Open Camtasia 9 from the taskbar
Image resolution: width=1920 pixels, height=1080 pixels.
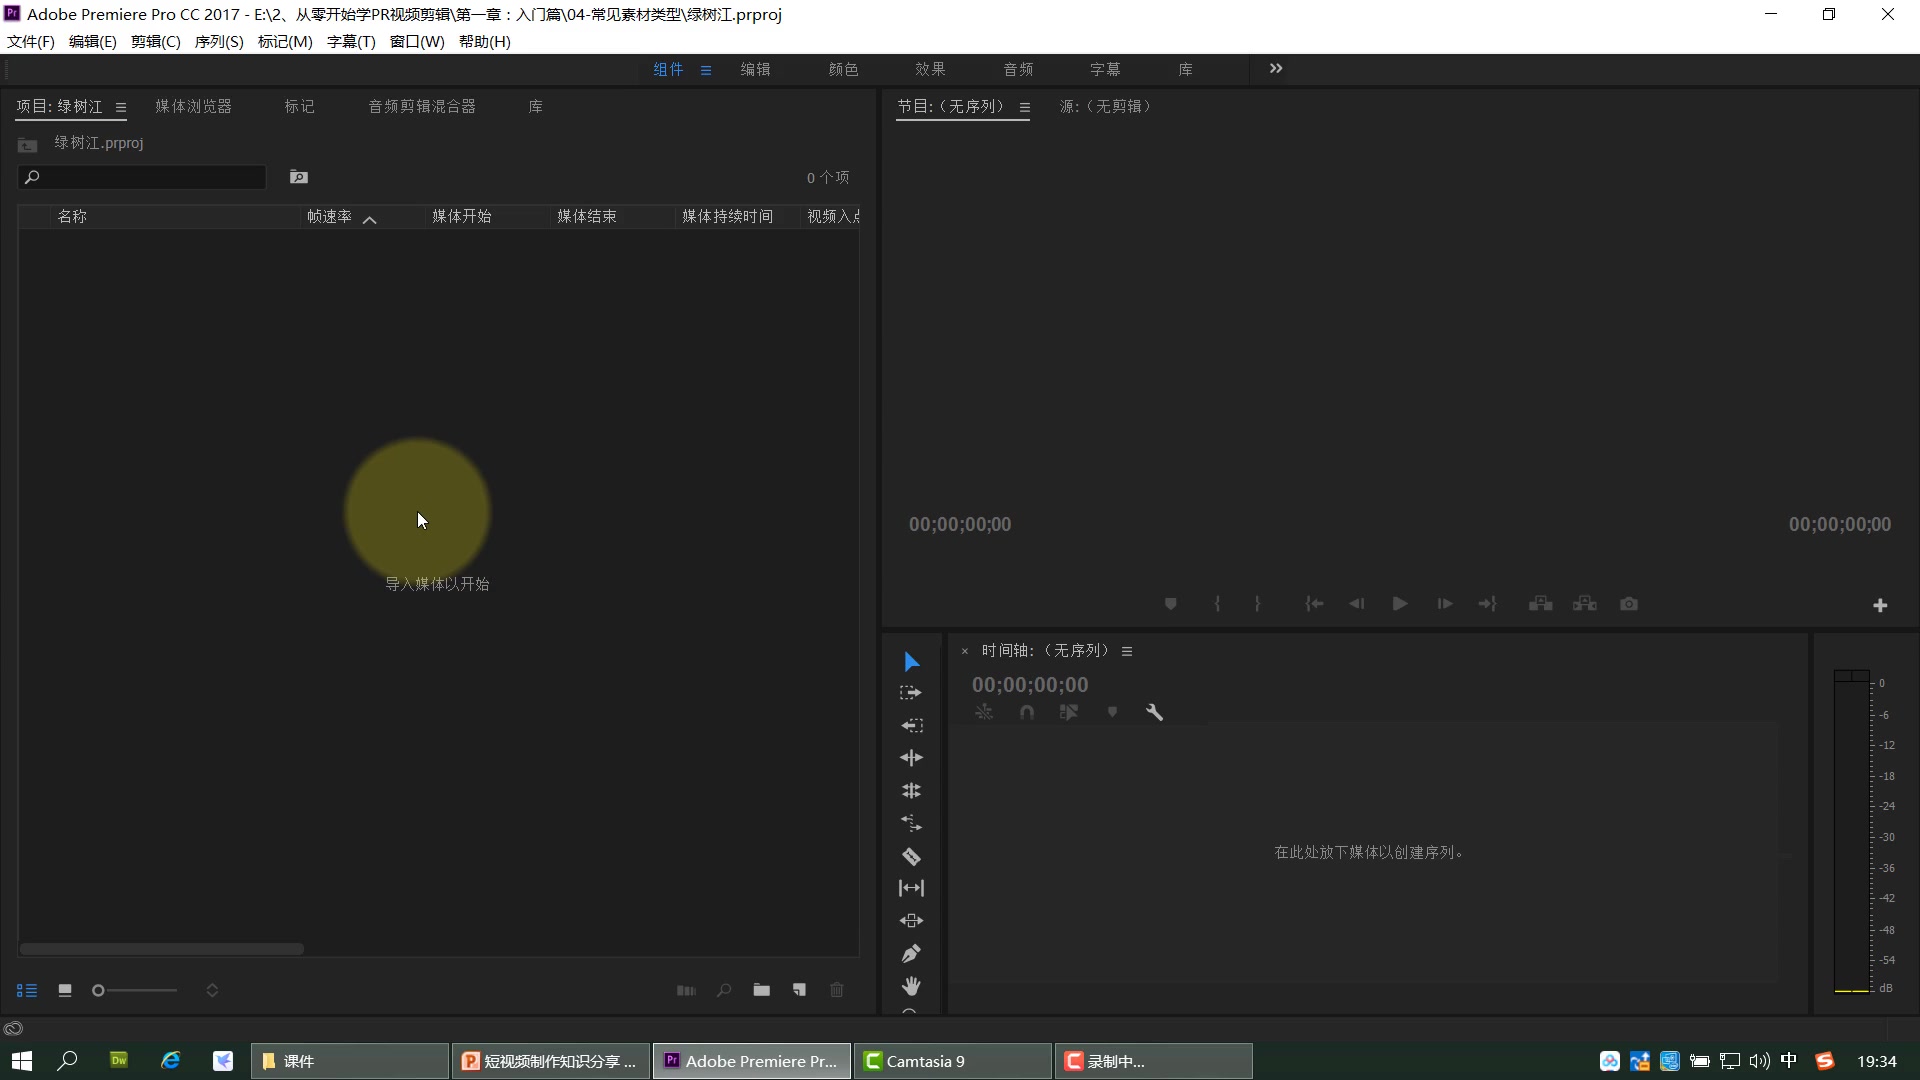point(953,1061)
